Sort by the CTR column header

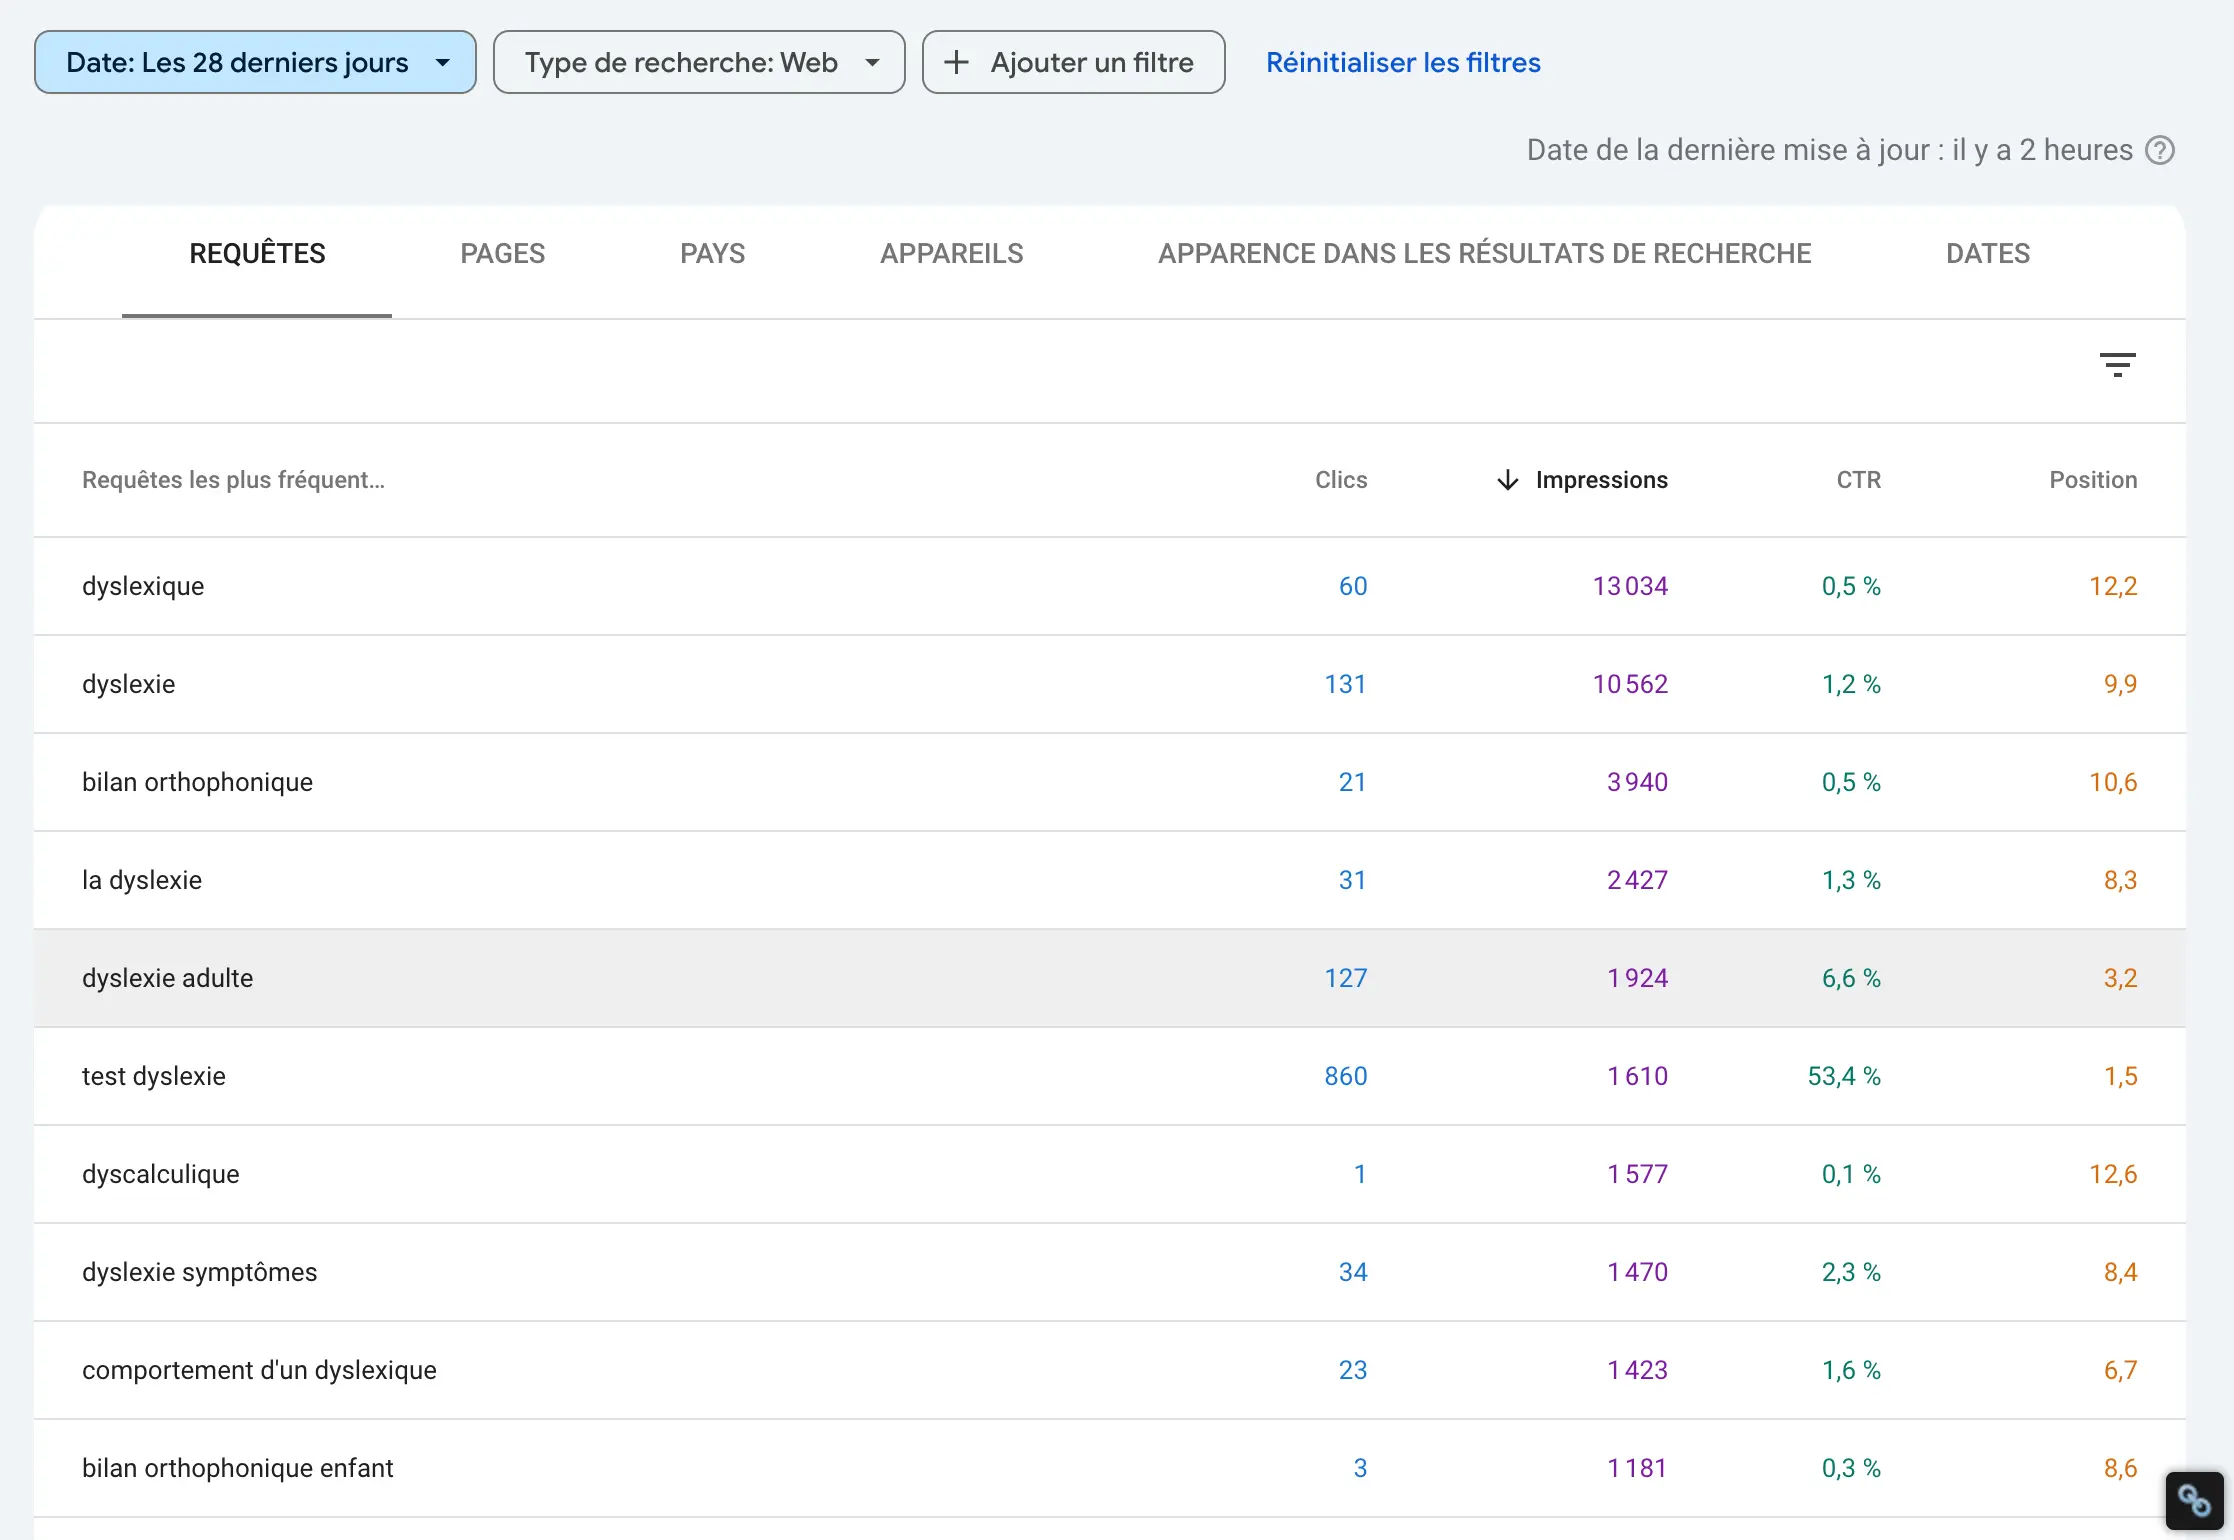[x=1858, y=480]
